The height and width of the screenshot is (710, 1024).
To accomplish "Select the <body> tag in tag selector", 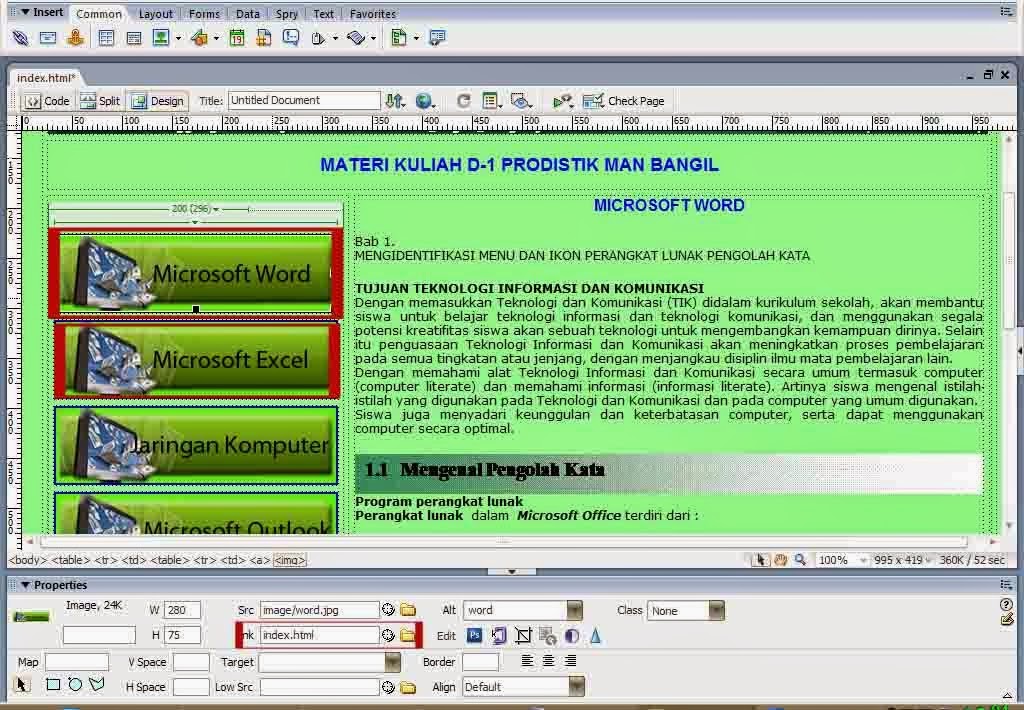I will coord(27,560).
